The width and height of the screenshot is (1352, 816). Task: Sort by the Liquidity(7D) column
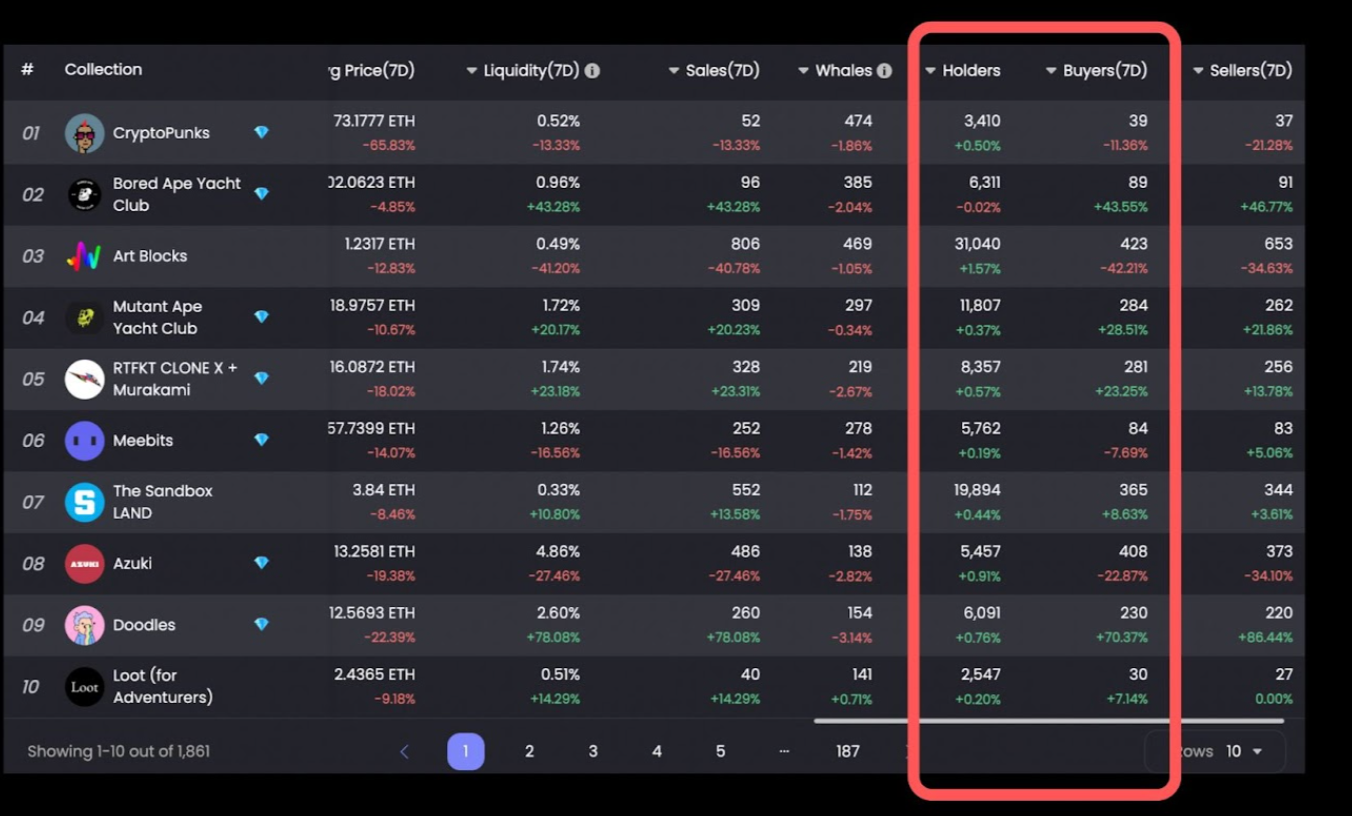coord(523,70)
